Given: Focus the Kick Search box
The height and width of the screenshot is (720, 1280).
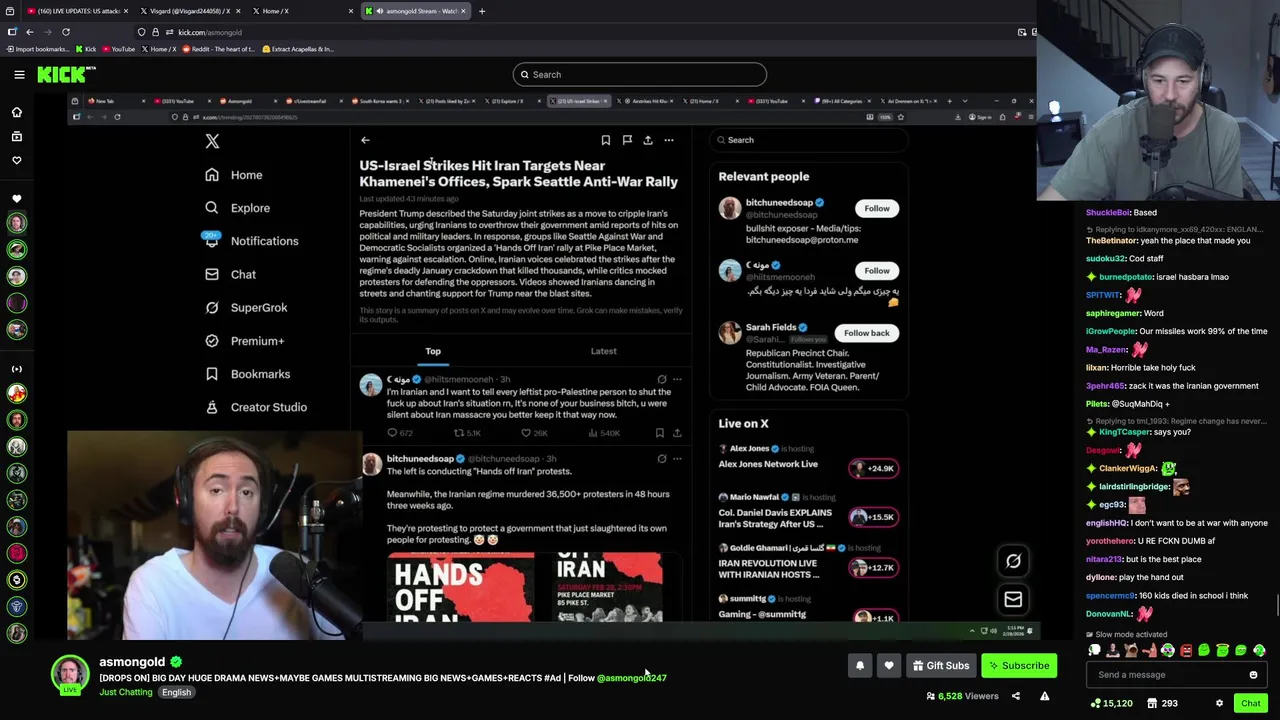Looking at the screenshot, I should (x=639, y=74).
